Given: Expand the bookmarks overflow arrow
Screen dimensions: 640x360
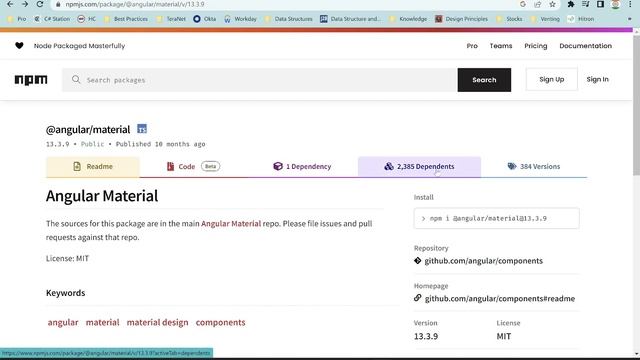Looking at the screenshot, I should [x=629, y=19].
